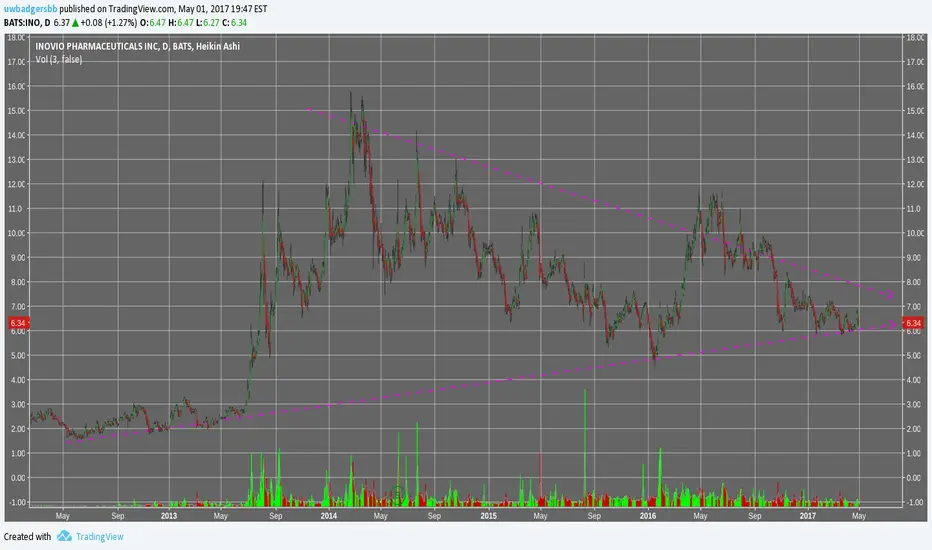
Task: Click the 3.00 label on right price axis
Action: pyautogui.click(x=916, y=404)
